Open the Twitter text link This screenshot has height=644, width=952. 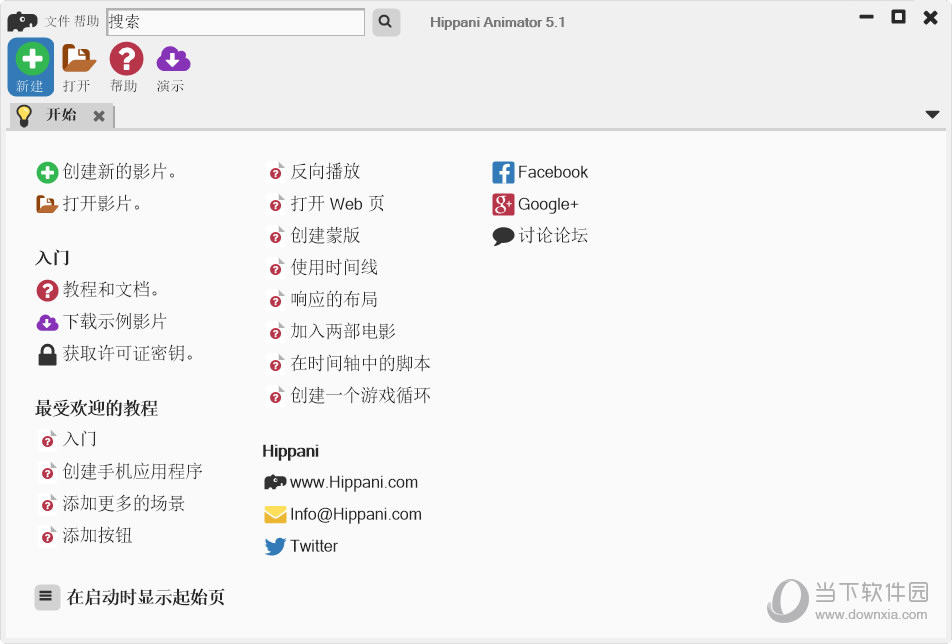coord(313,546)
